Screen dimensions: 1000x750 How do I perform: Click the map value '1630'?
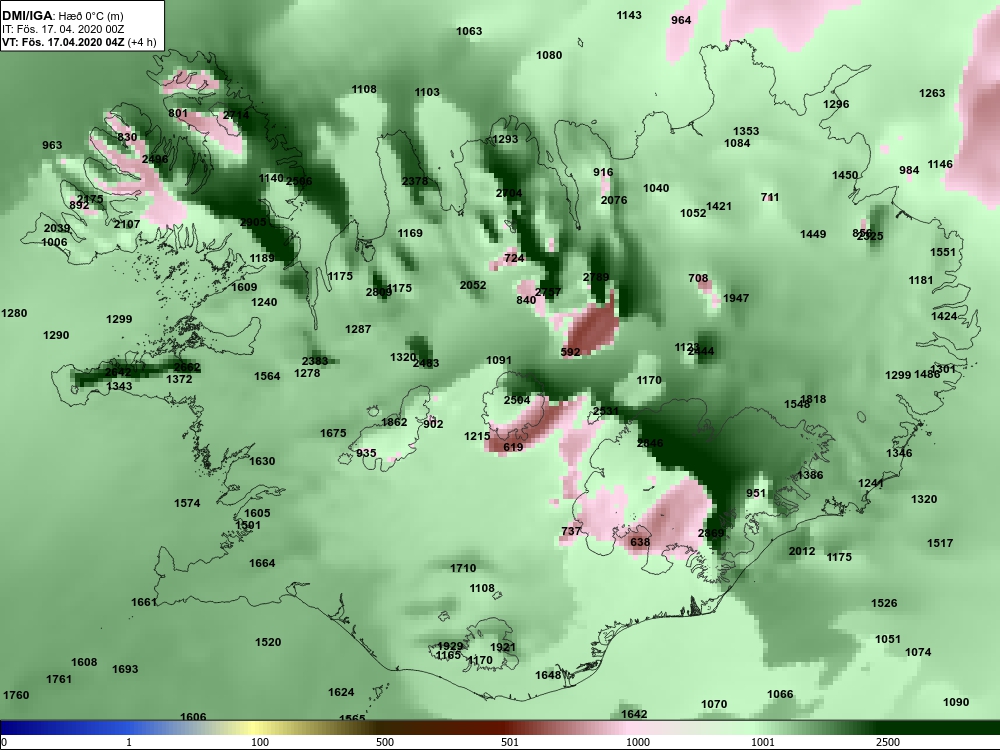click(262, 462)
